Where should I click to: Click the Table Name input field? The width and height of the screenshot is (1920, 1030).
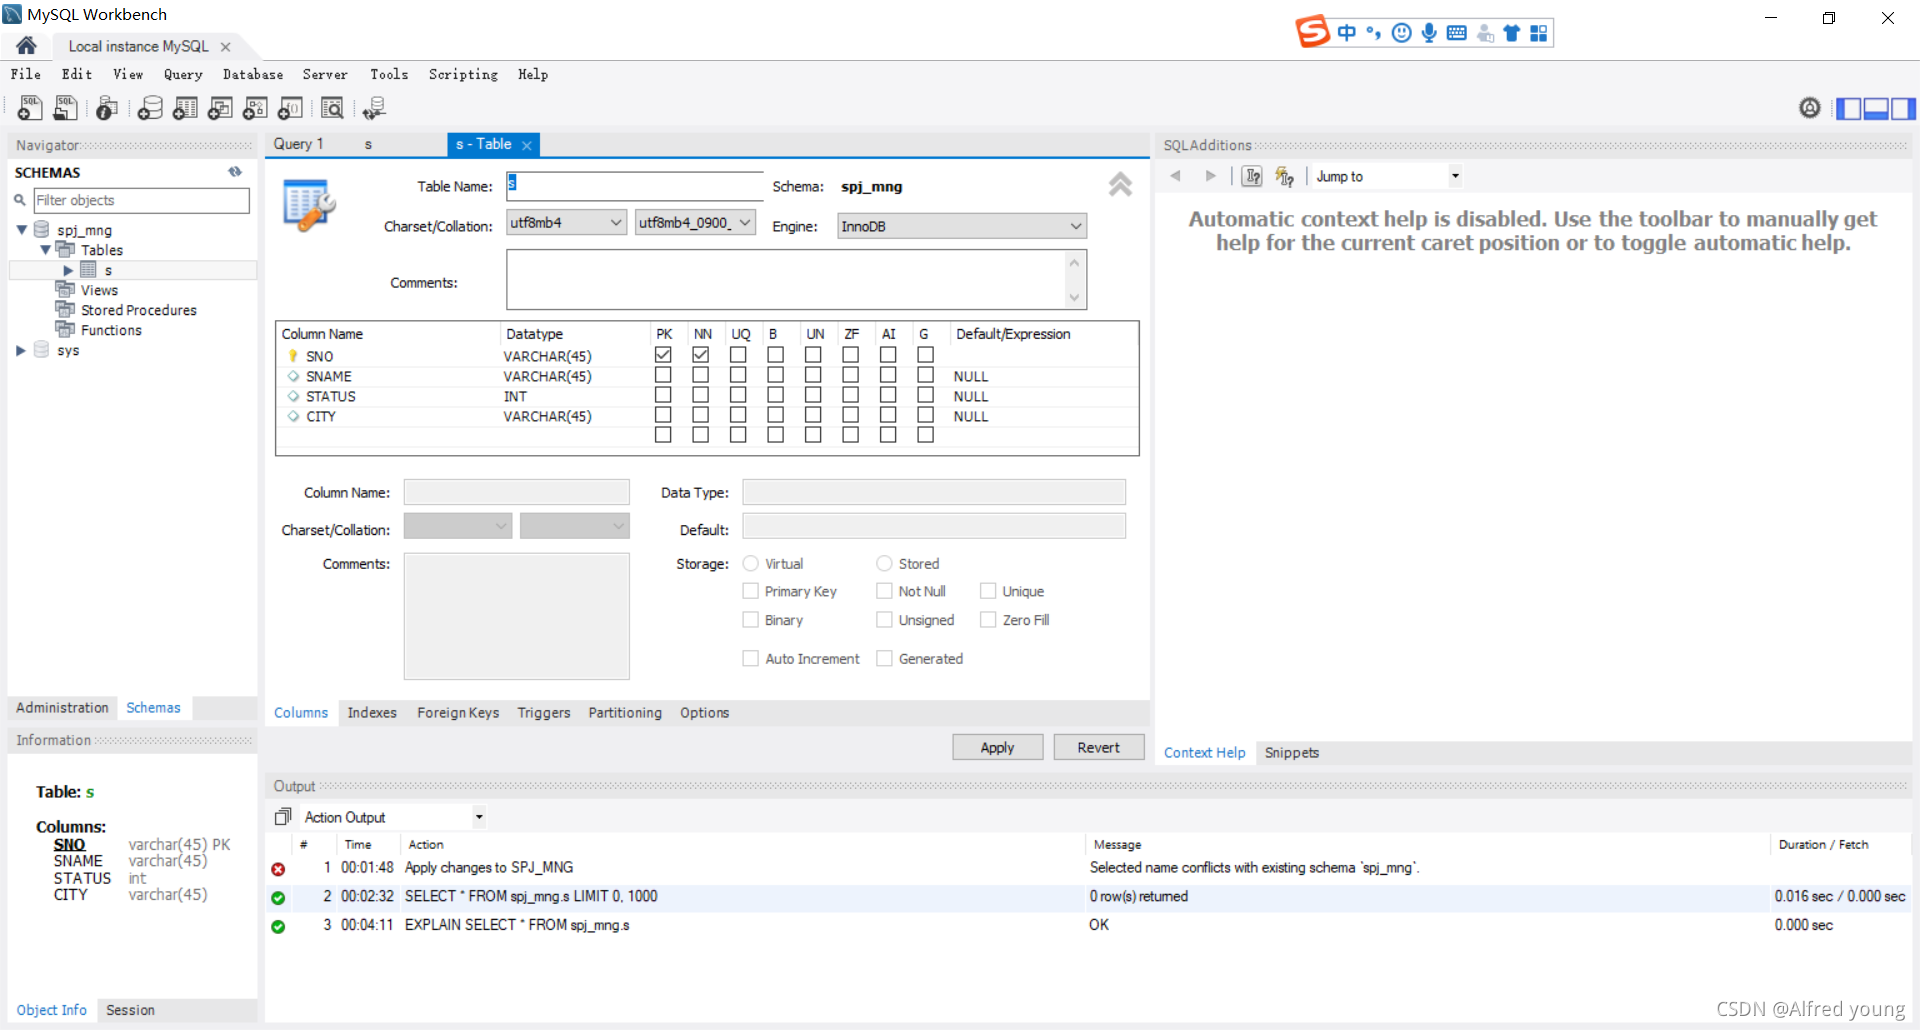tap(635, 185)
